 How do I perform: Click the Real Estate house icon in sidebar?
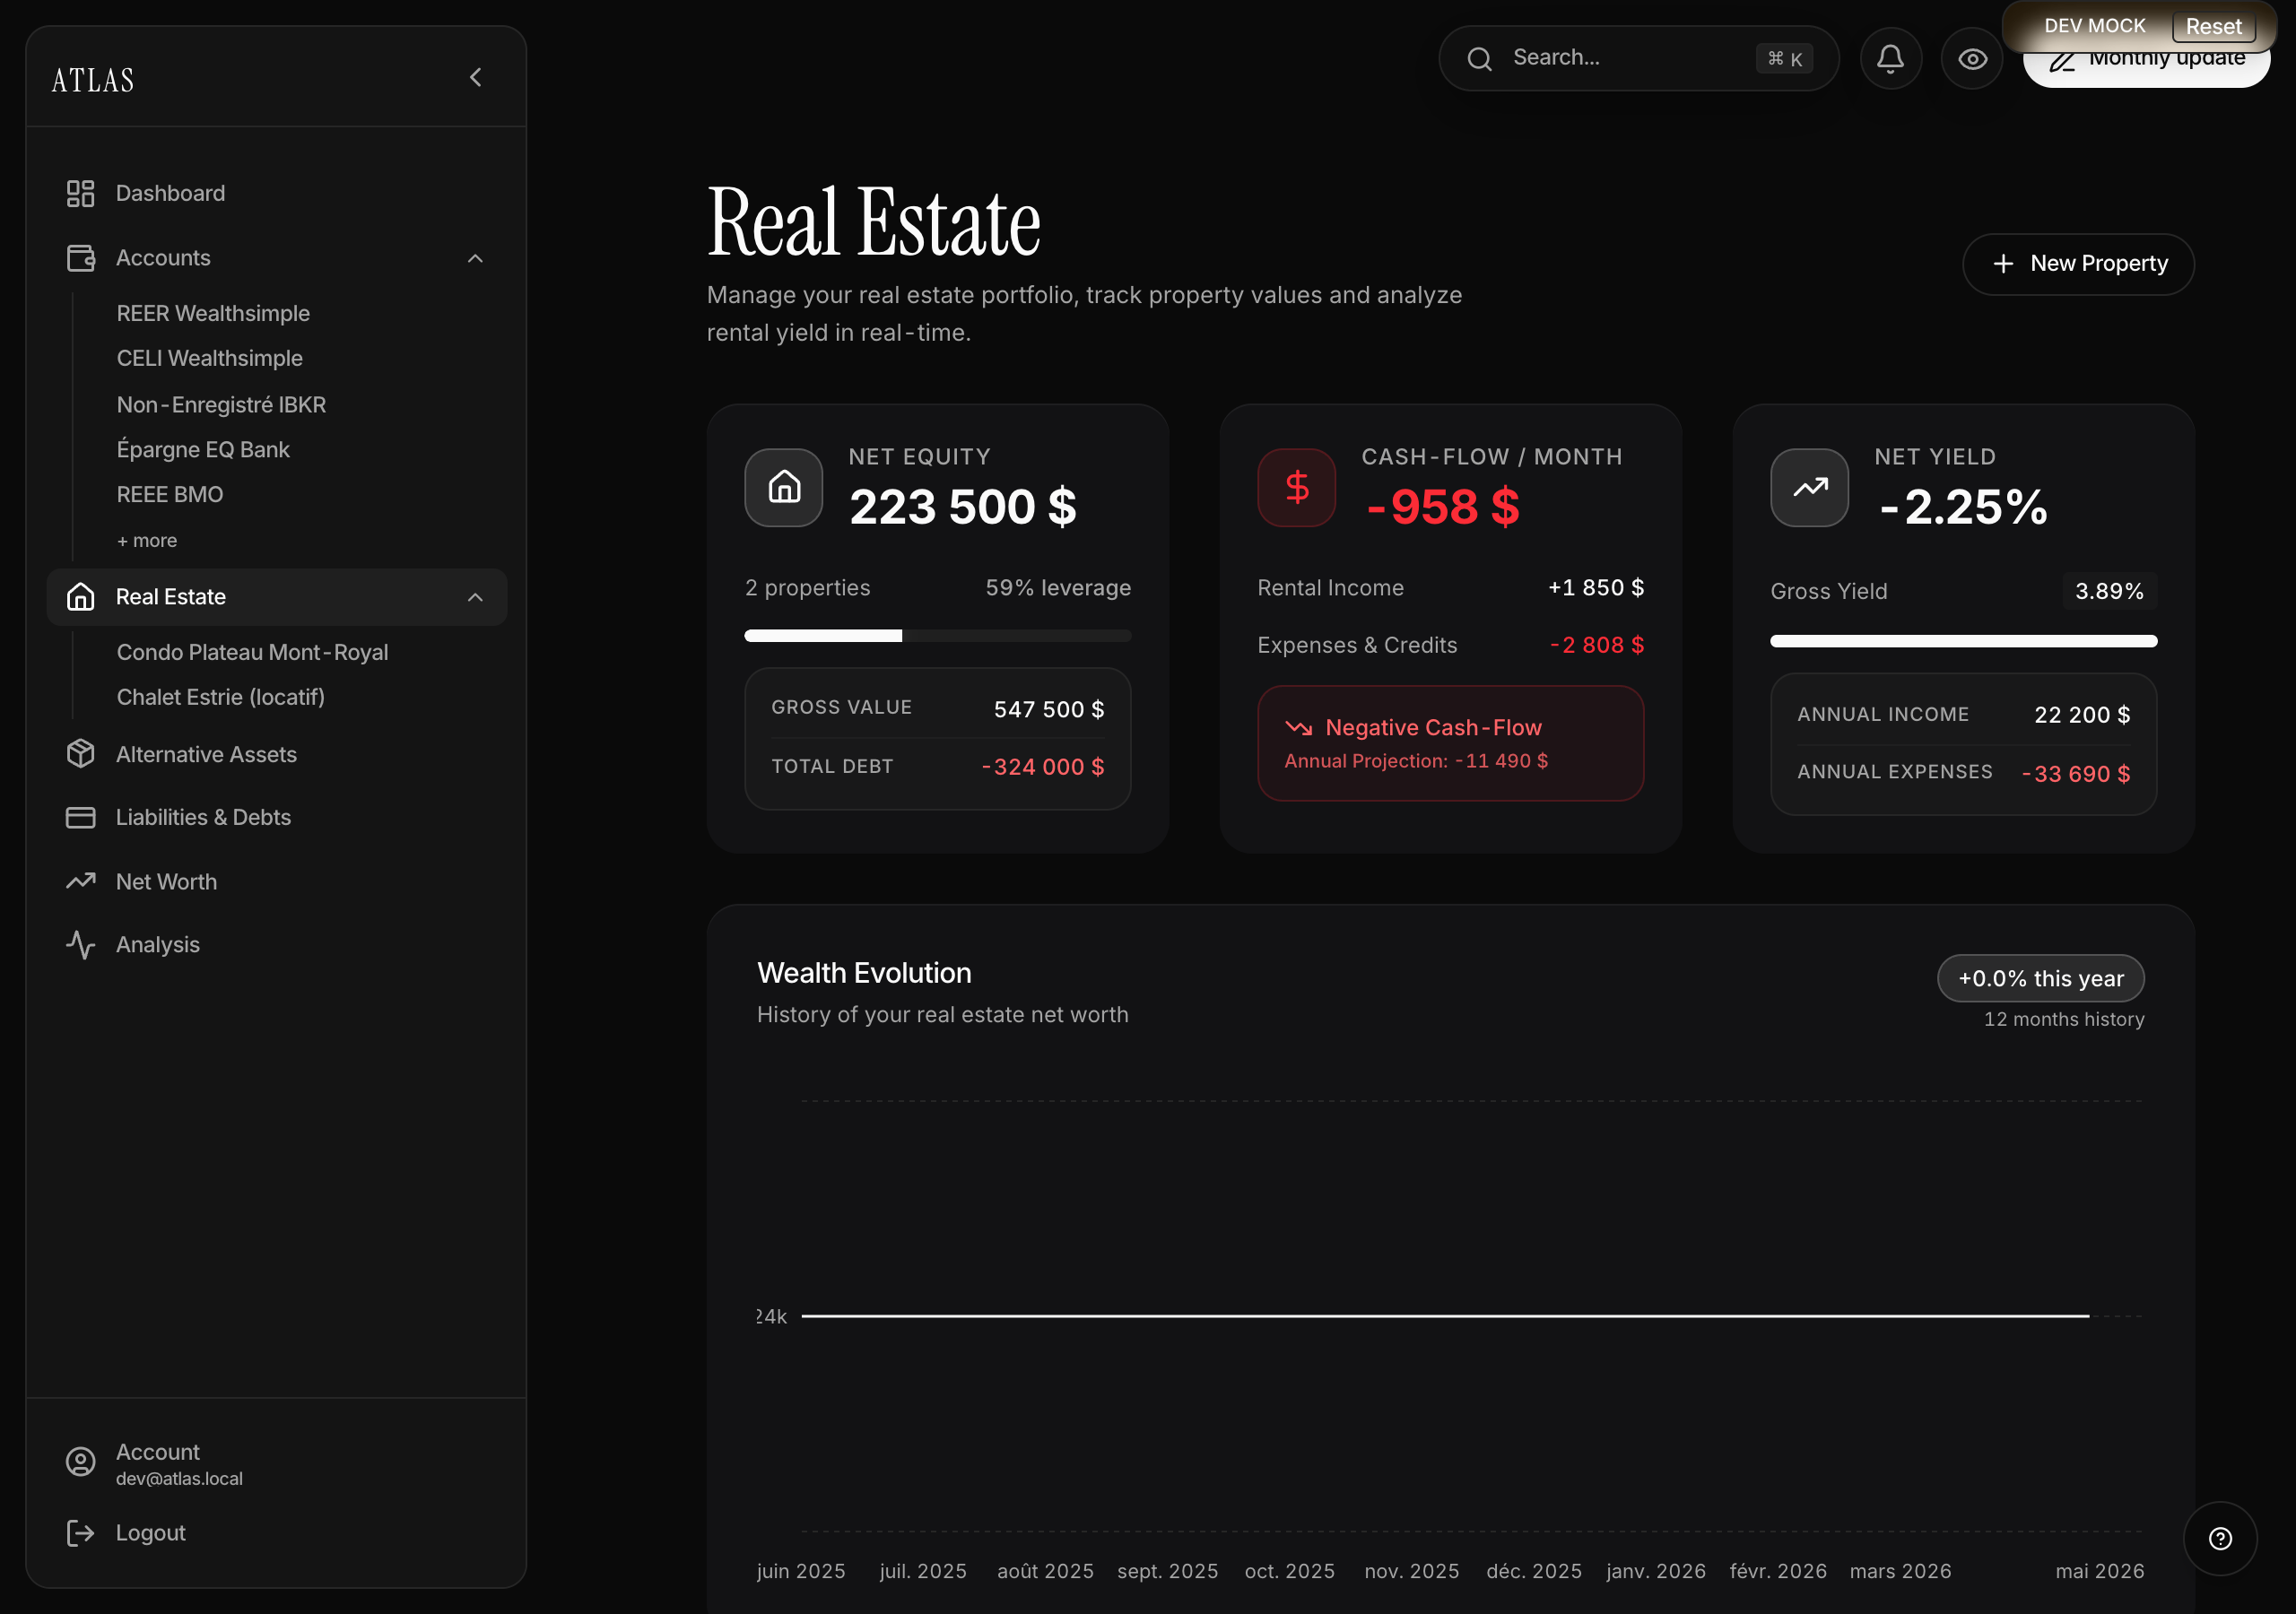pyautogui.click(x=80, y=596)
